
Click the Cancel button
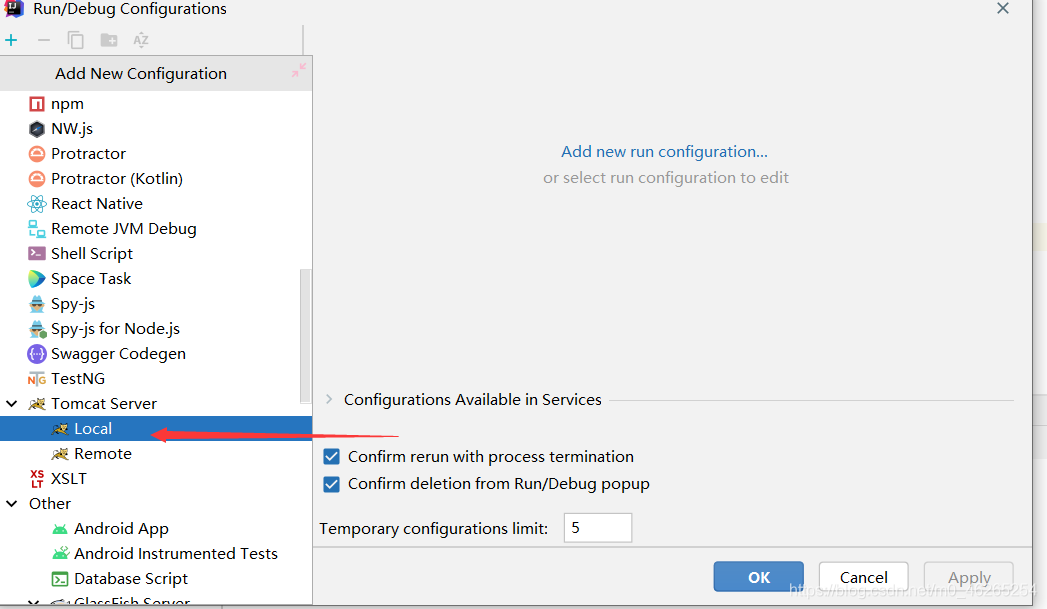point(863,577)
